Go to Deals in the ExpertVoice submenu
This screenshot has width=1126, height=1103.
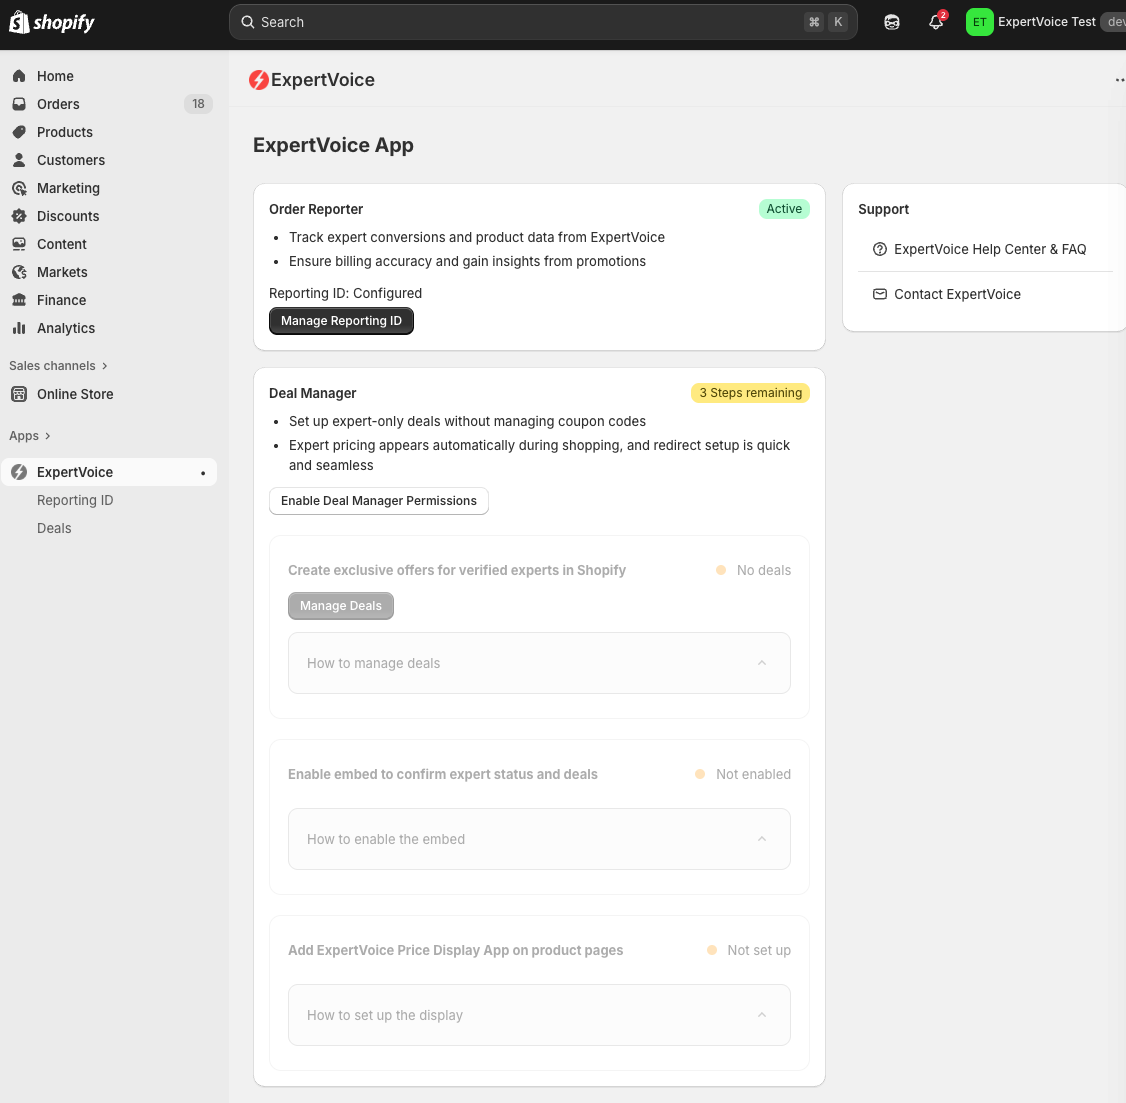(x=54, y=528)
